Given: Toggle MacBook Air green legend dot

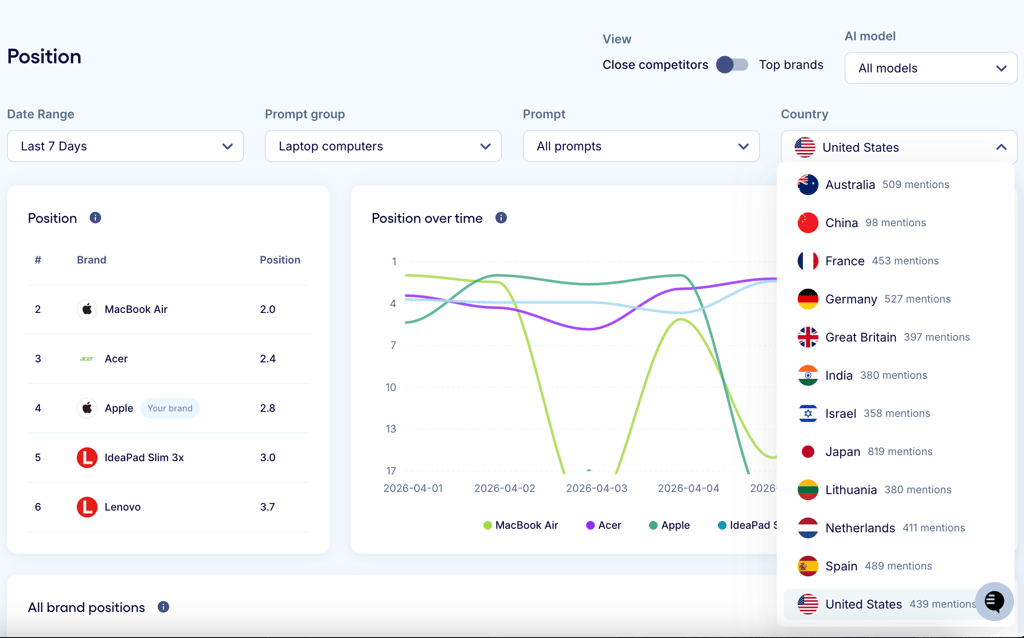Looking at the screenshot, I should click(487, 526).
